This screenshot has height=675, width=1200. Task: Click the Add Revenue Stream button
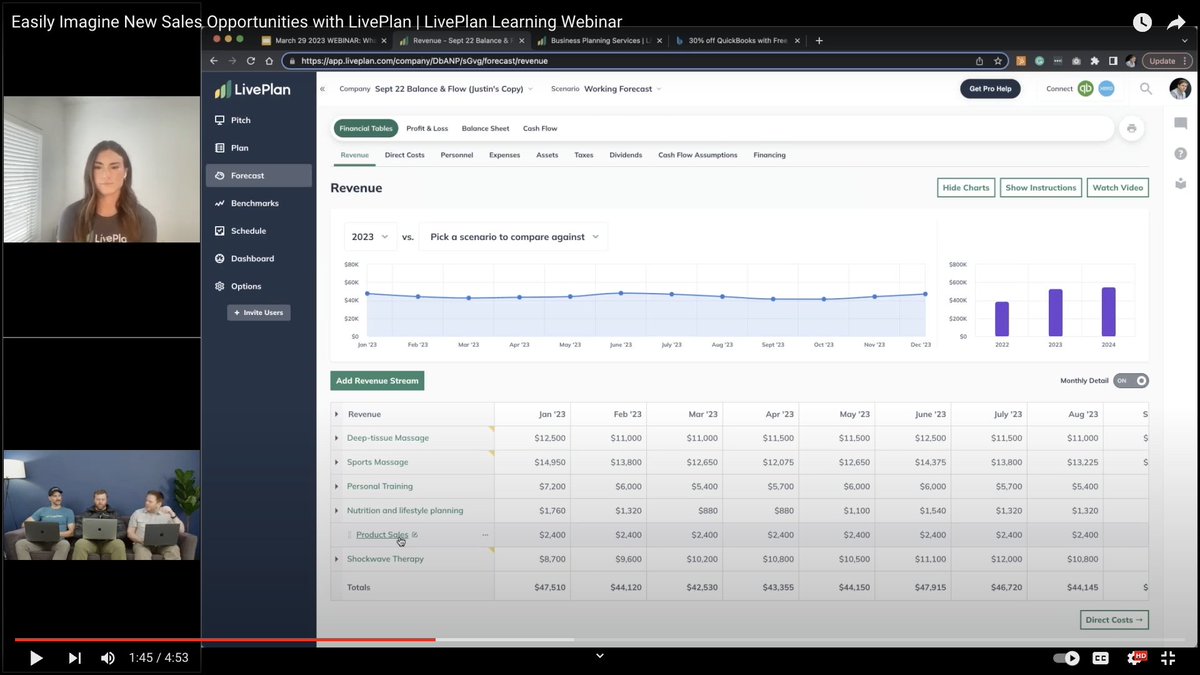[x=377, y=380]
